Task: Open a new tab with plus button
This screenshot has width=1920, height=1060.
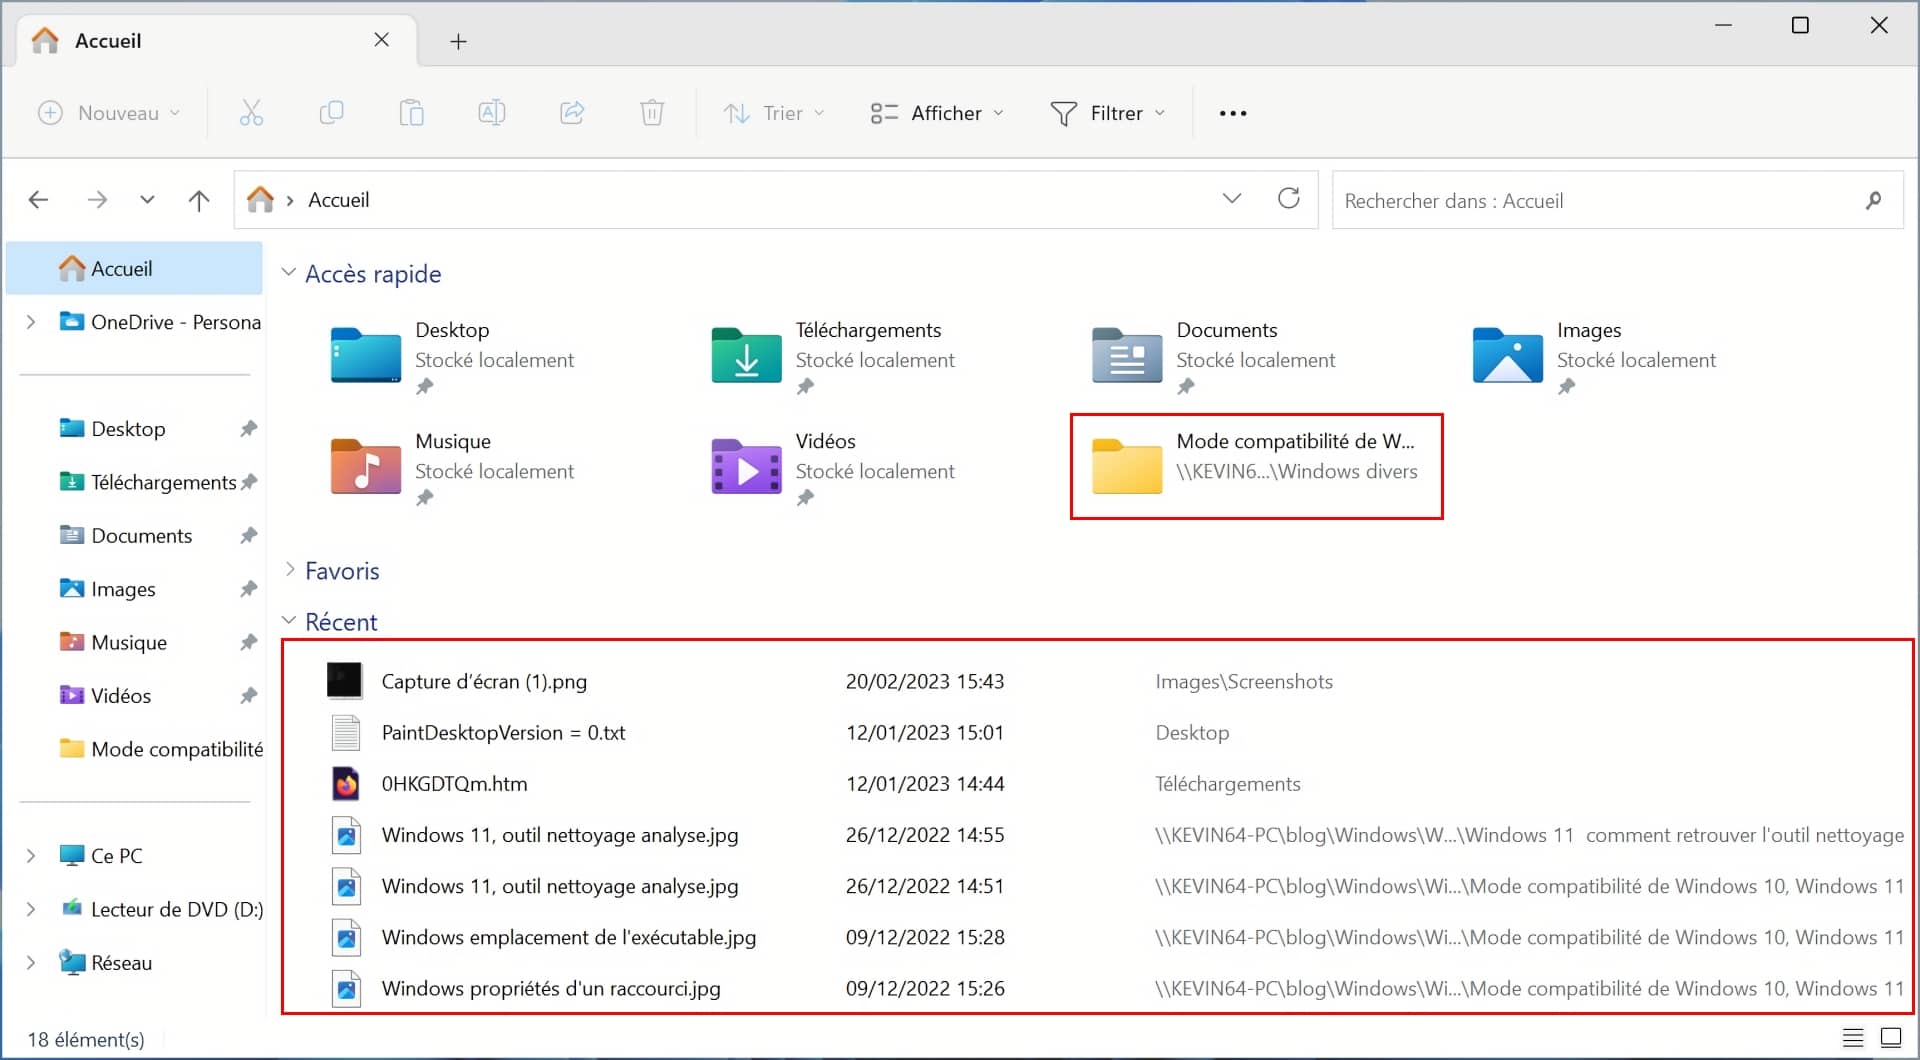Action: (458, 41)
